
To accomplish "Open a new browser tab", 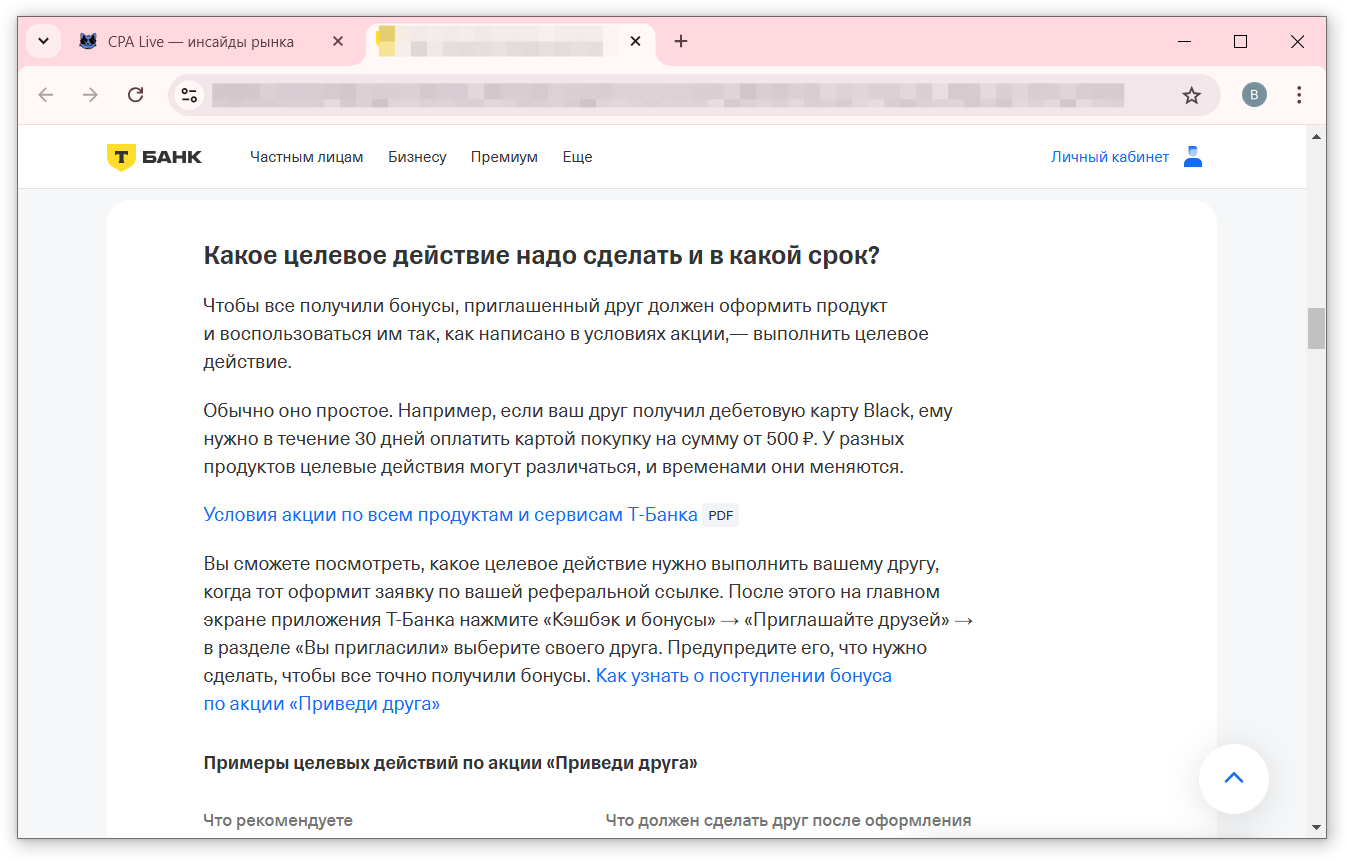I will click(x=681, y=41).
